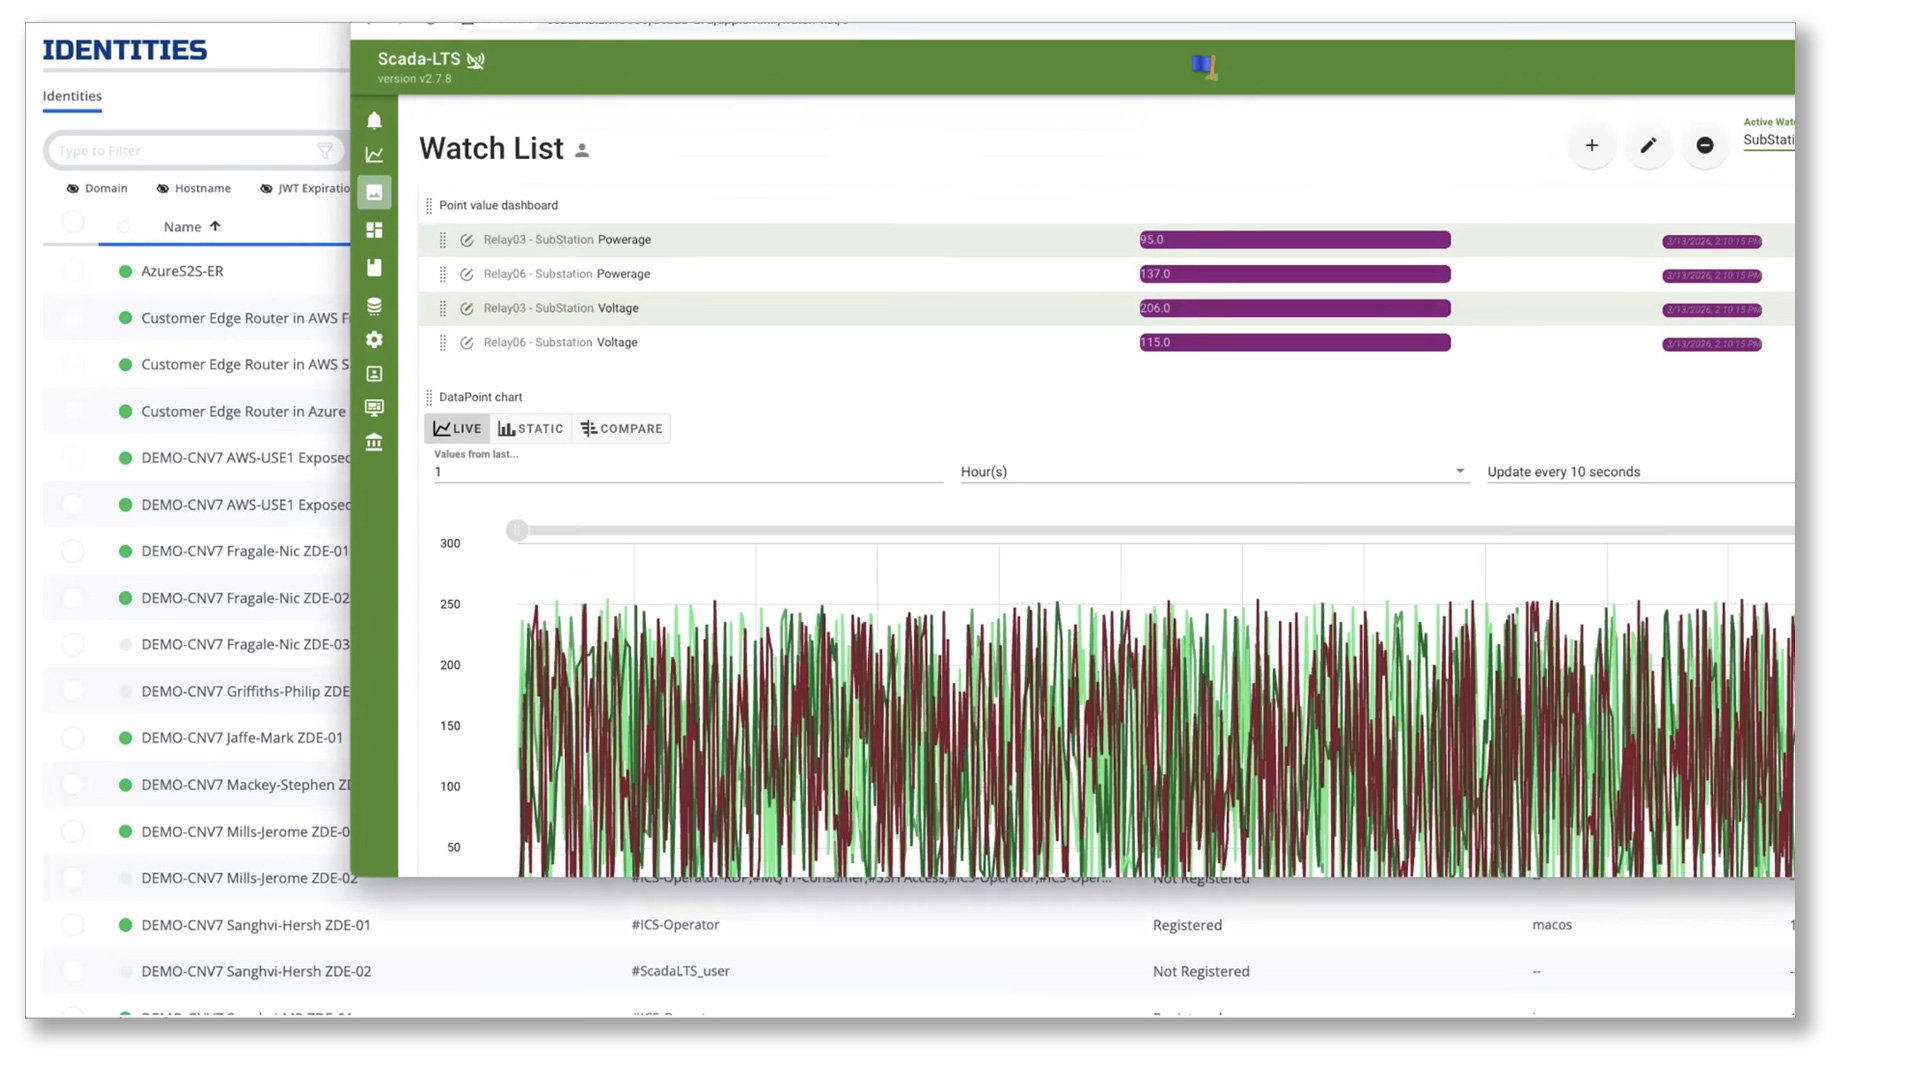Open alarms bell icon in sidebar
This screenshot has height=1080, width=1920.
(374, 121)
